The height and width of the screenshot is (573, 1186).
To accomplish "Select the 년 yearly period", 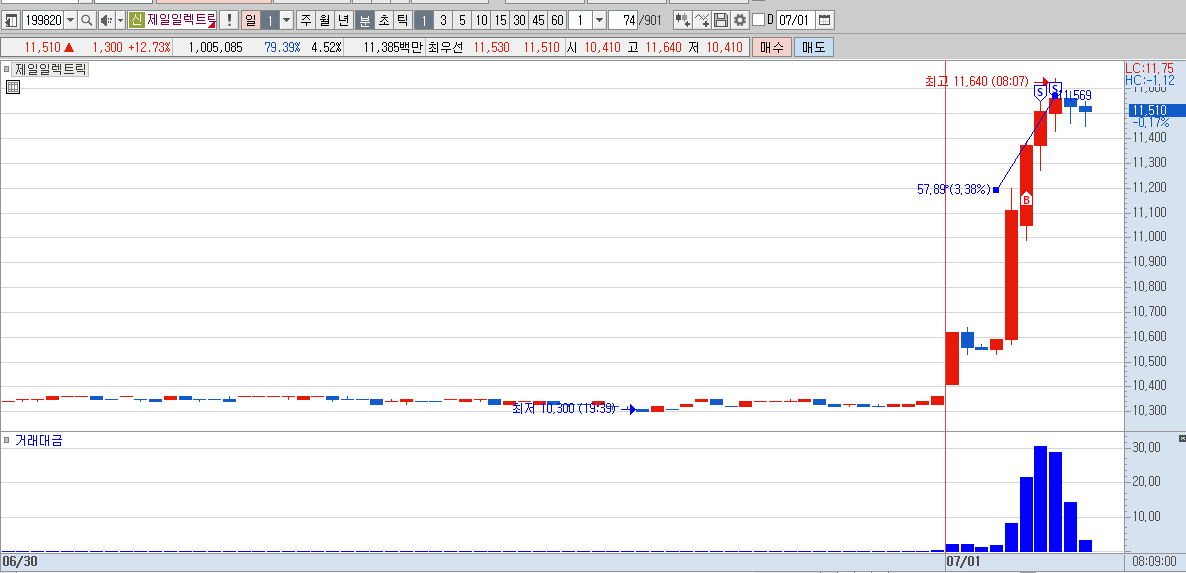I will 343,20.
